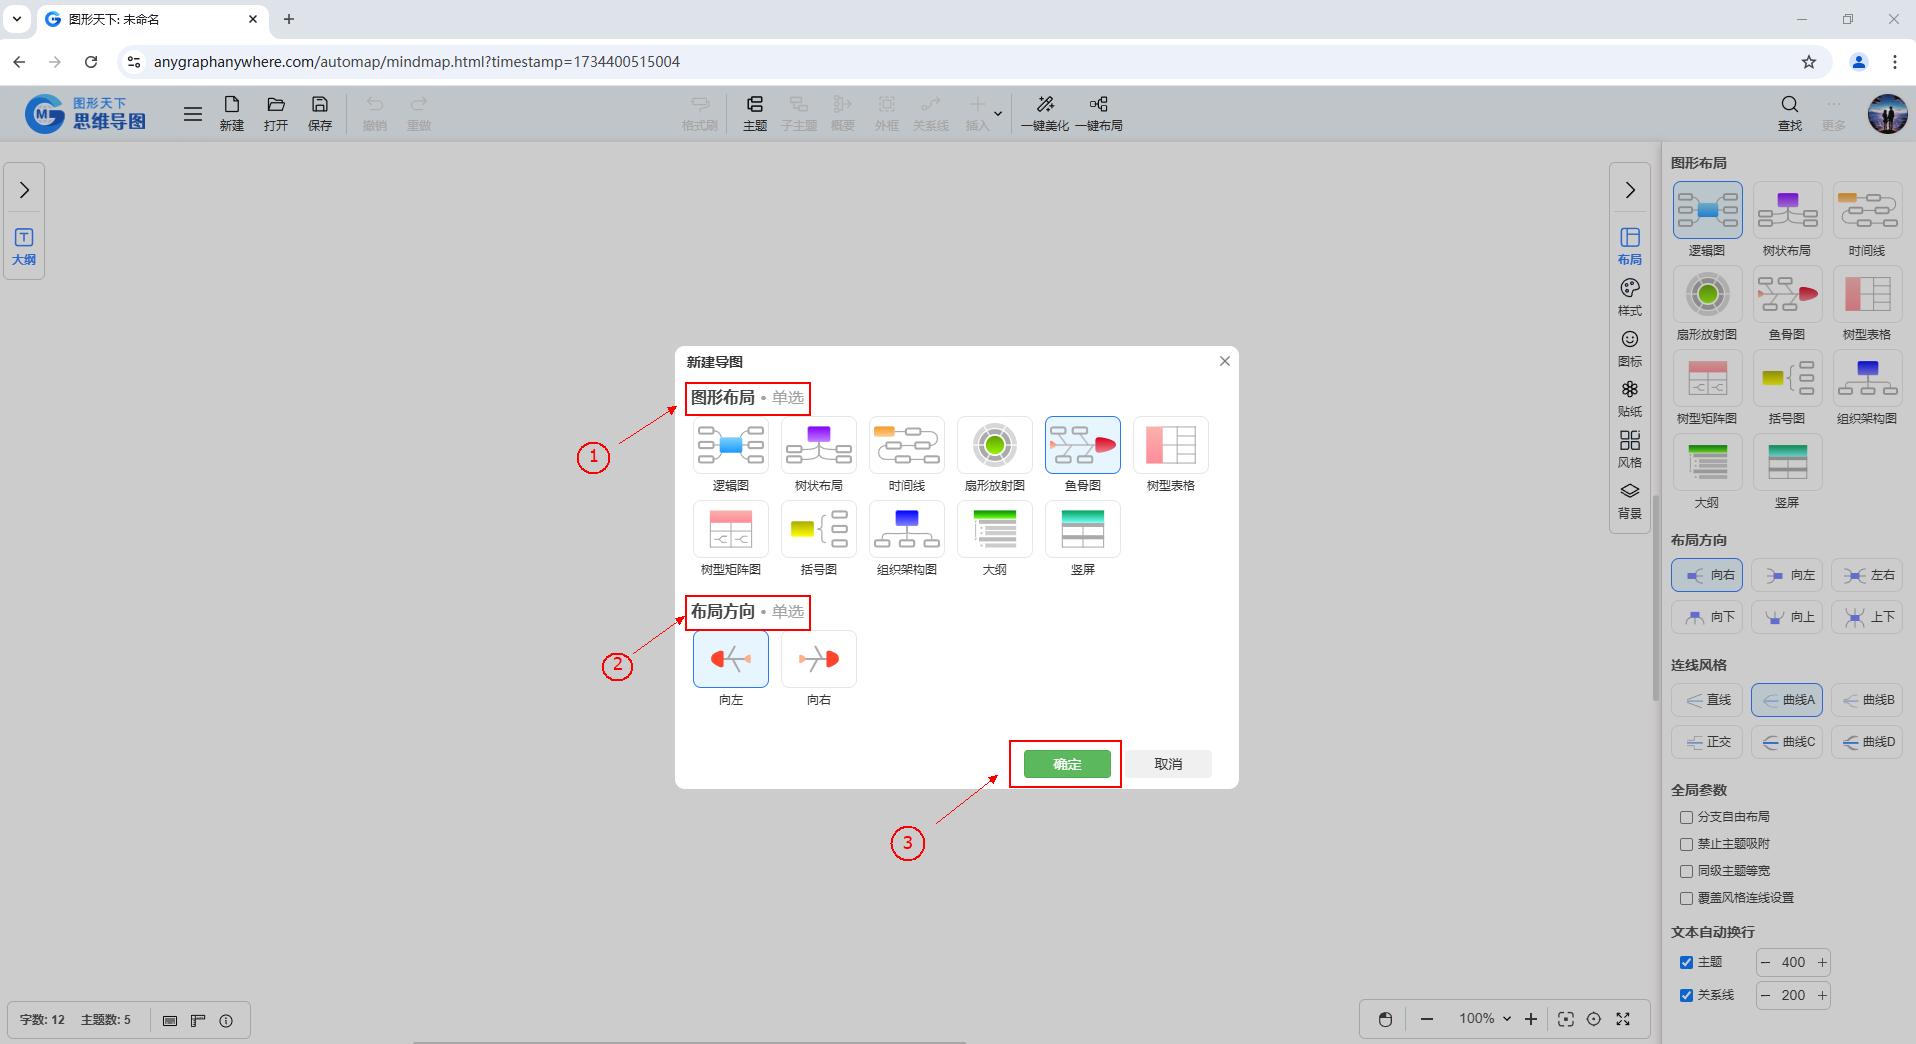The width and height of the screenshot is (1916, 1044).
Task: Check the 同级主题等宽 option
Action: (1686, 871)
